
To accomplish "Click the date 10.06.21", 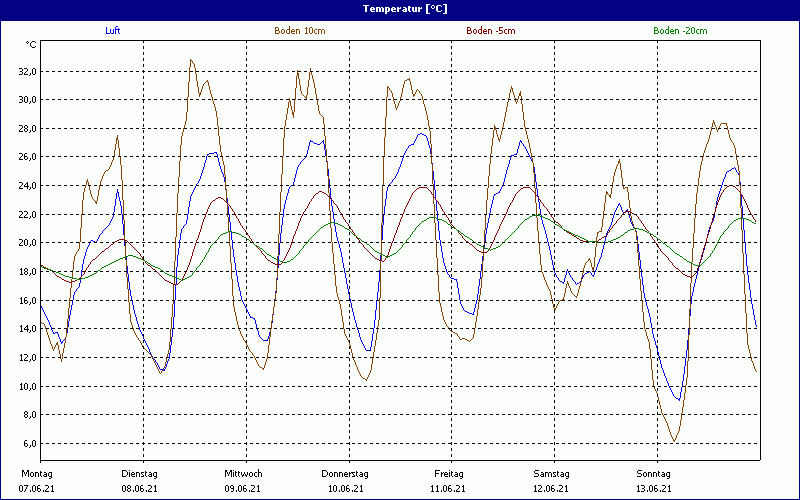I will point(346,489).
